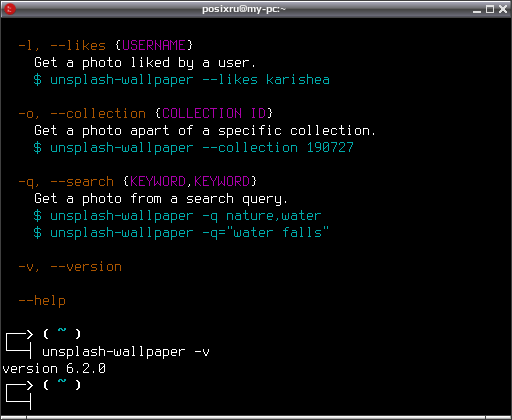Click the {USERNAME} placeholder text
This screenshot has height=420, width=512.
coord(154,45)
